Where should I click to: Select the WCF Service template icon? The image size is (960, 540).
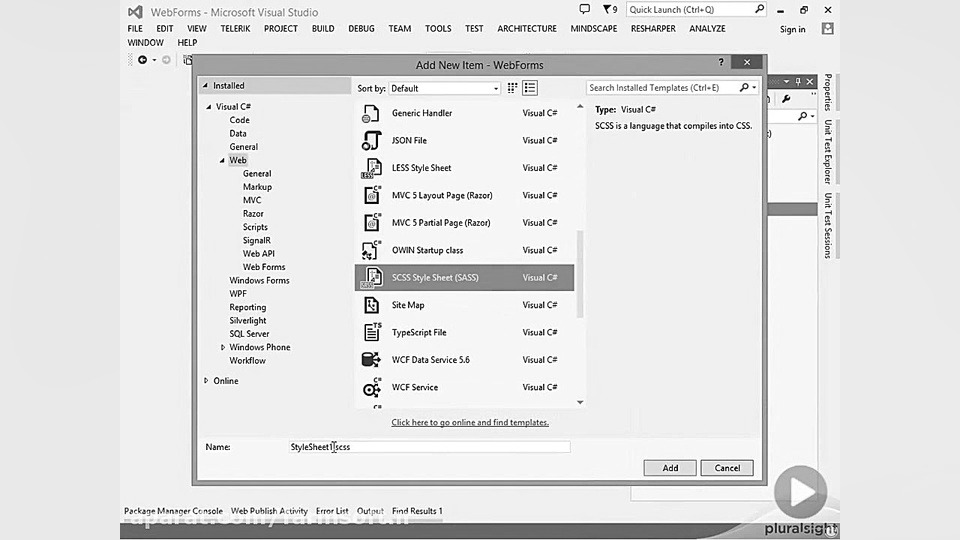(x=371, y=388)
